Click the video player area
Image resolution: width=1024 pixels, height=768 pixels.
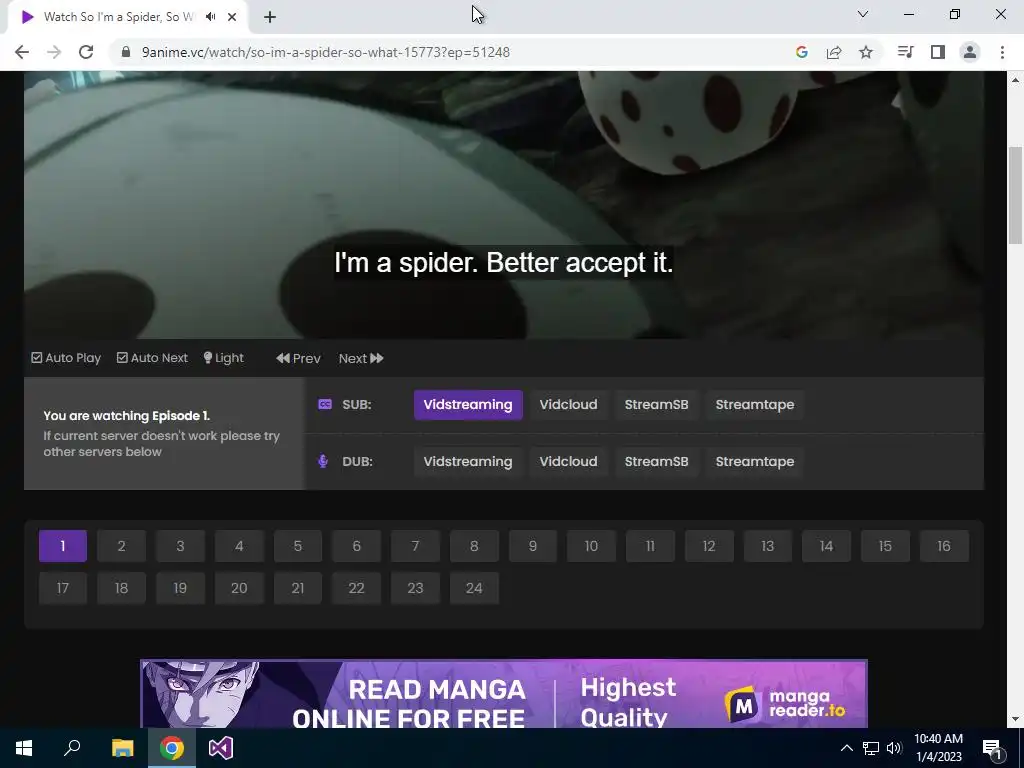504,205
